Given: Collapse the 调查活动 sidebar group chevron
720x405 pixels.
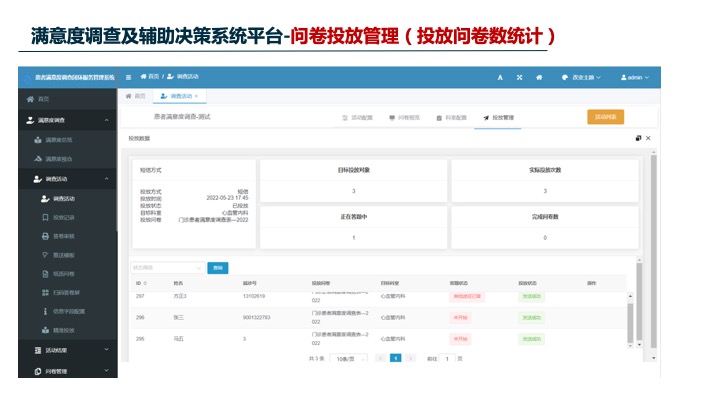Looking at the screenshot, I should click(107, 179).
